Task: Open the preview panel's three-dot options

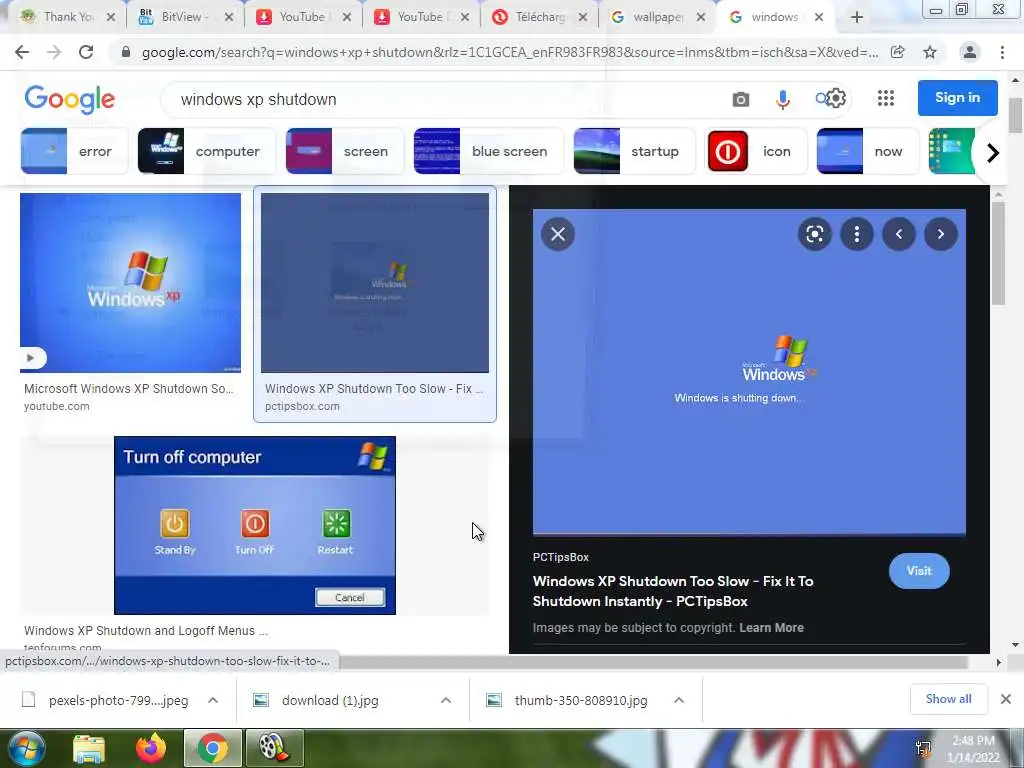Action: coord(857,234)
